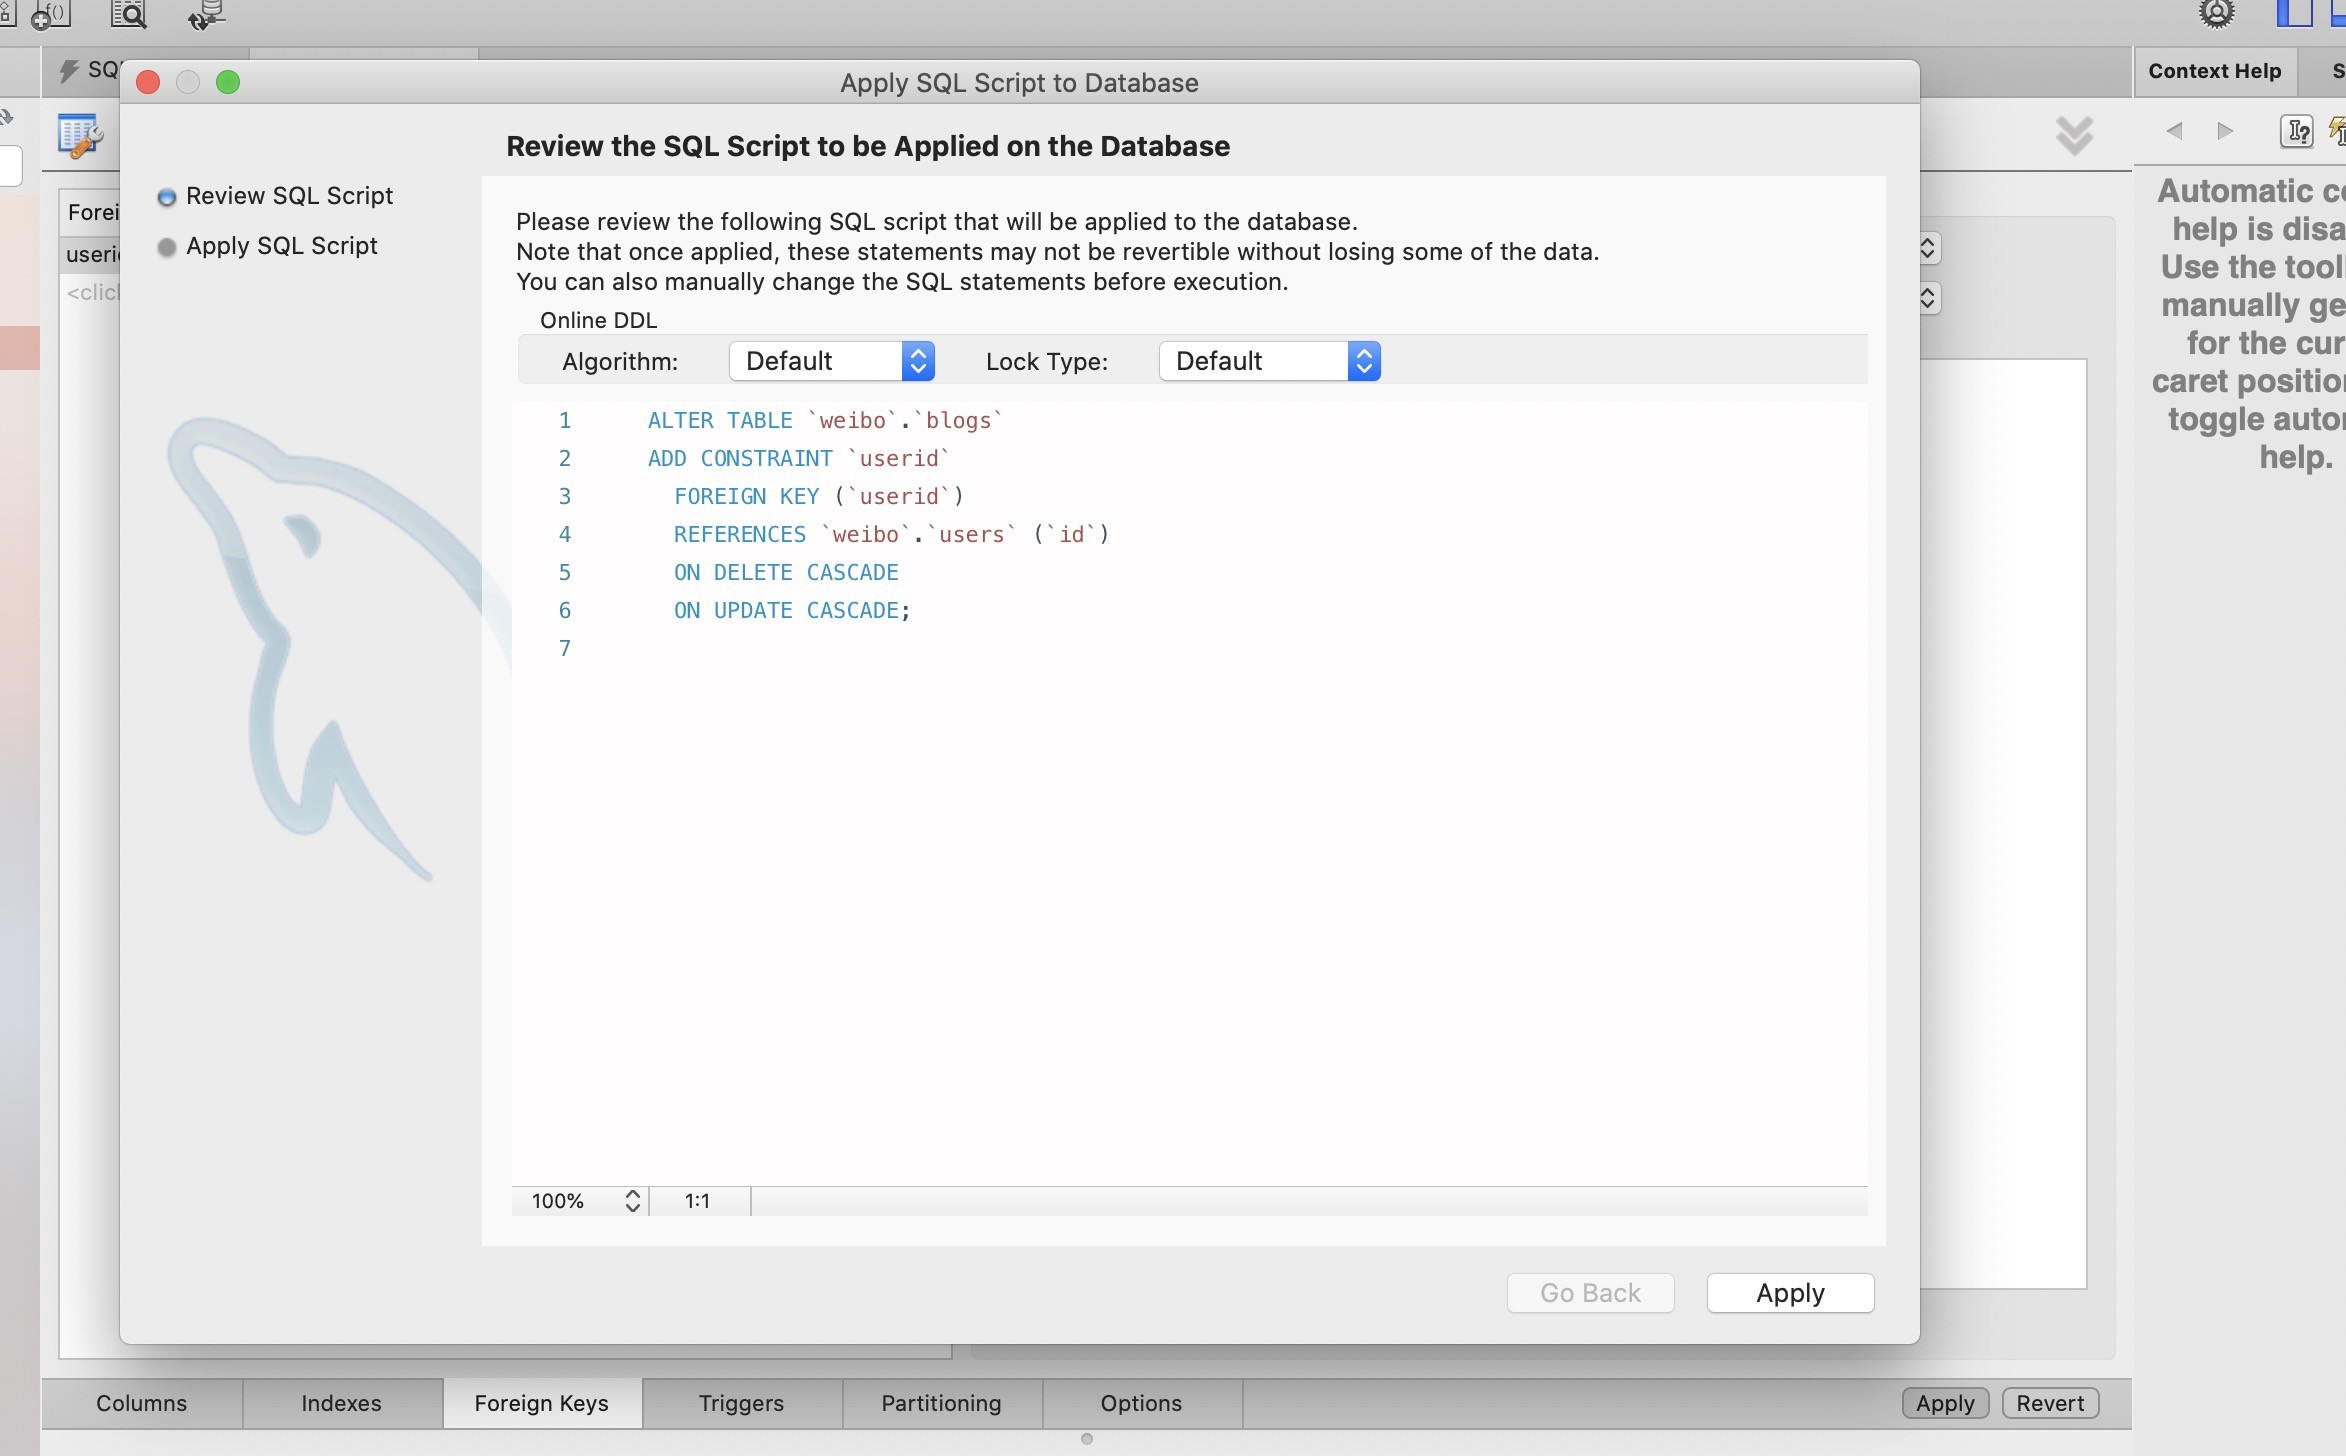Open the preferences gear icon
2346x1456 pixels.
pos(2217,14)
